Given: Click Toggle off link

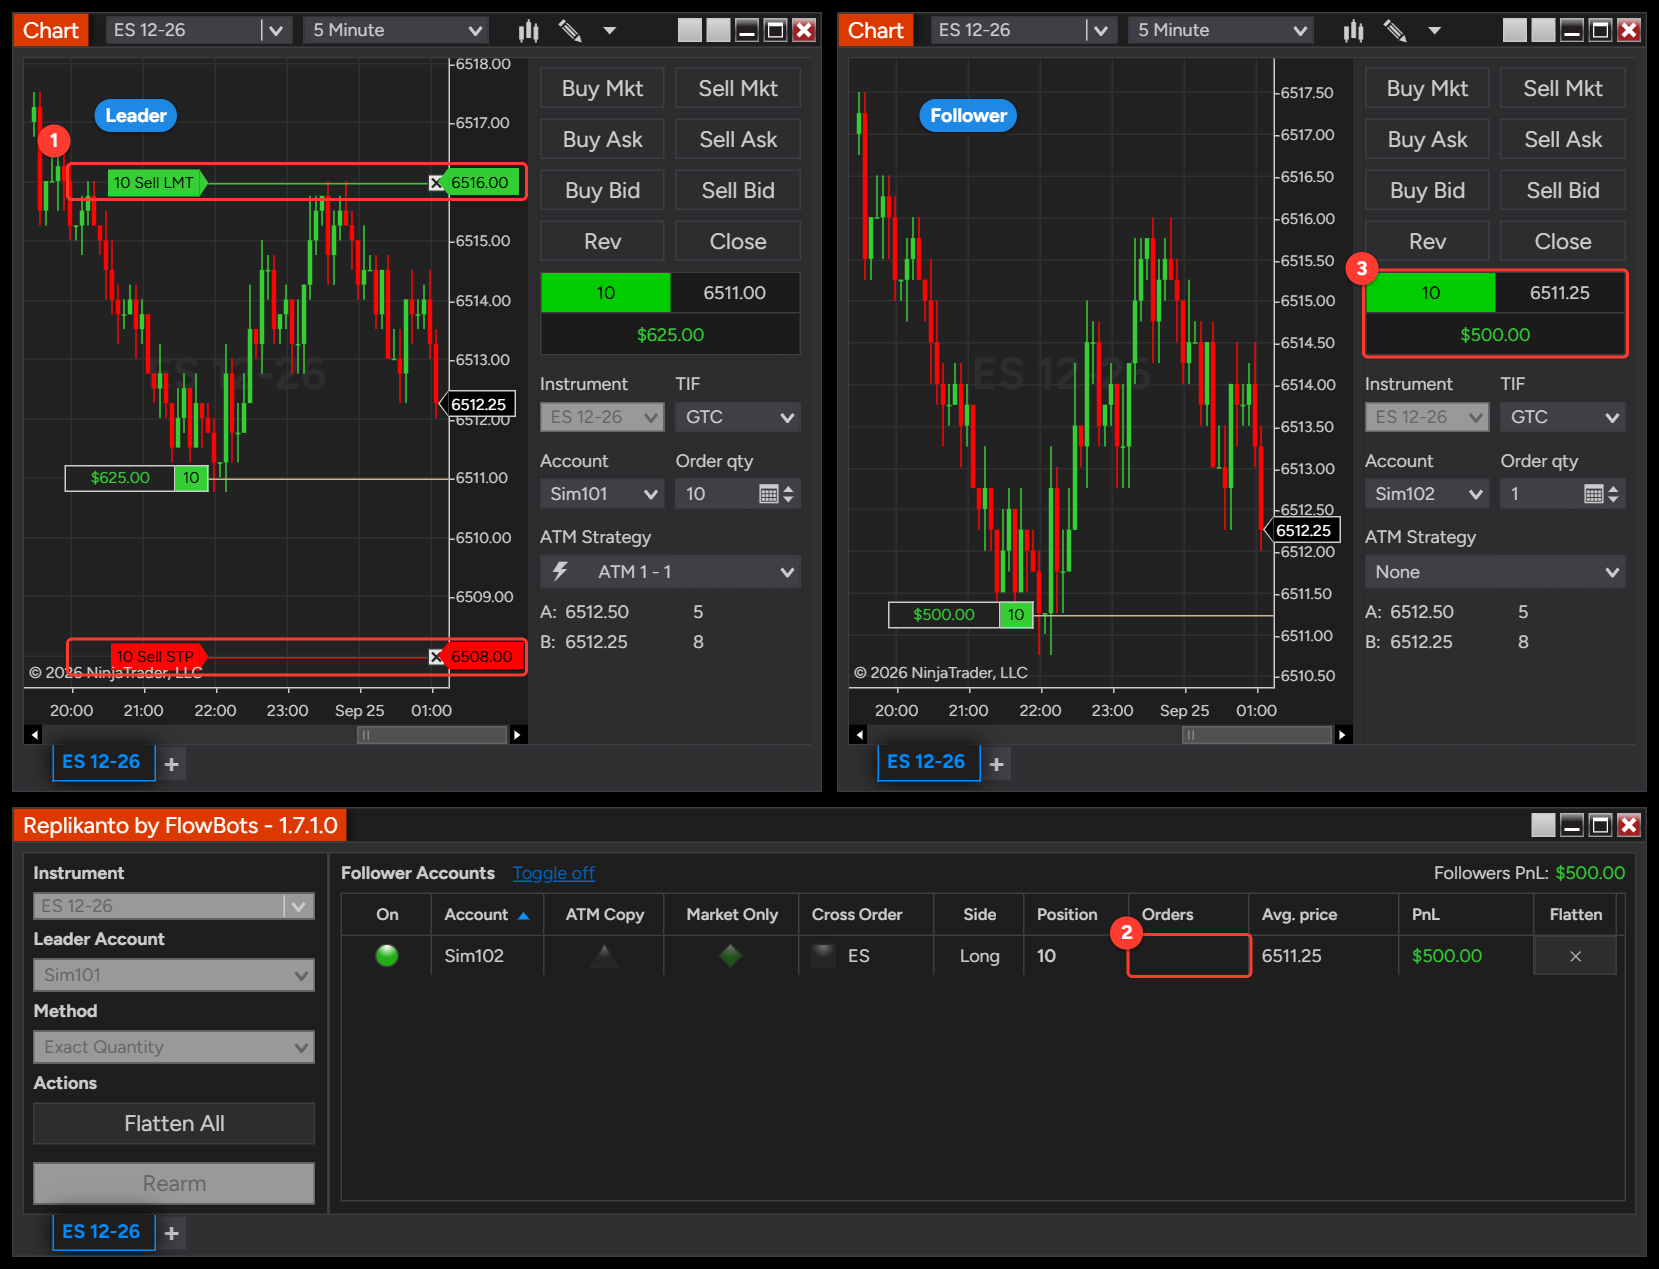Looking at the screenshot, I should (554, 873).
